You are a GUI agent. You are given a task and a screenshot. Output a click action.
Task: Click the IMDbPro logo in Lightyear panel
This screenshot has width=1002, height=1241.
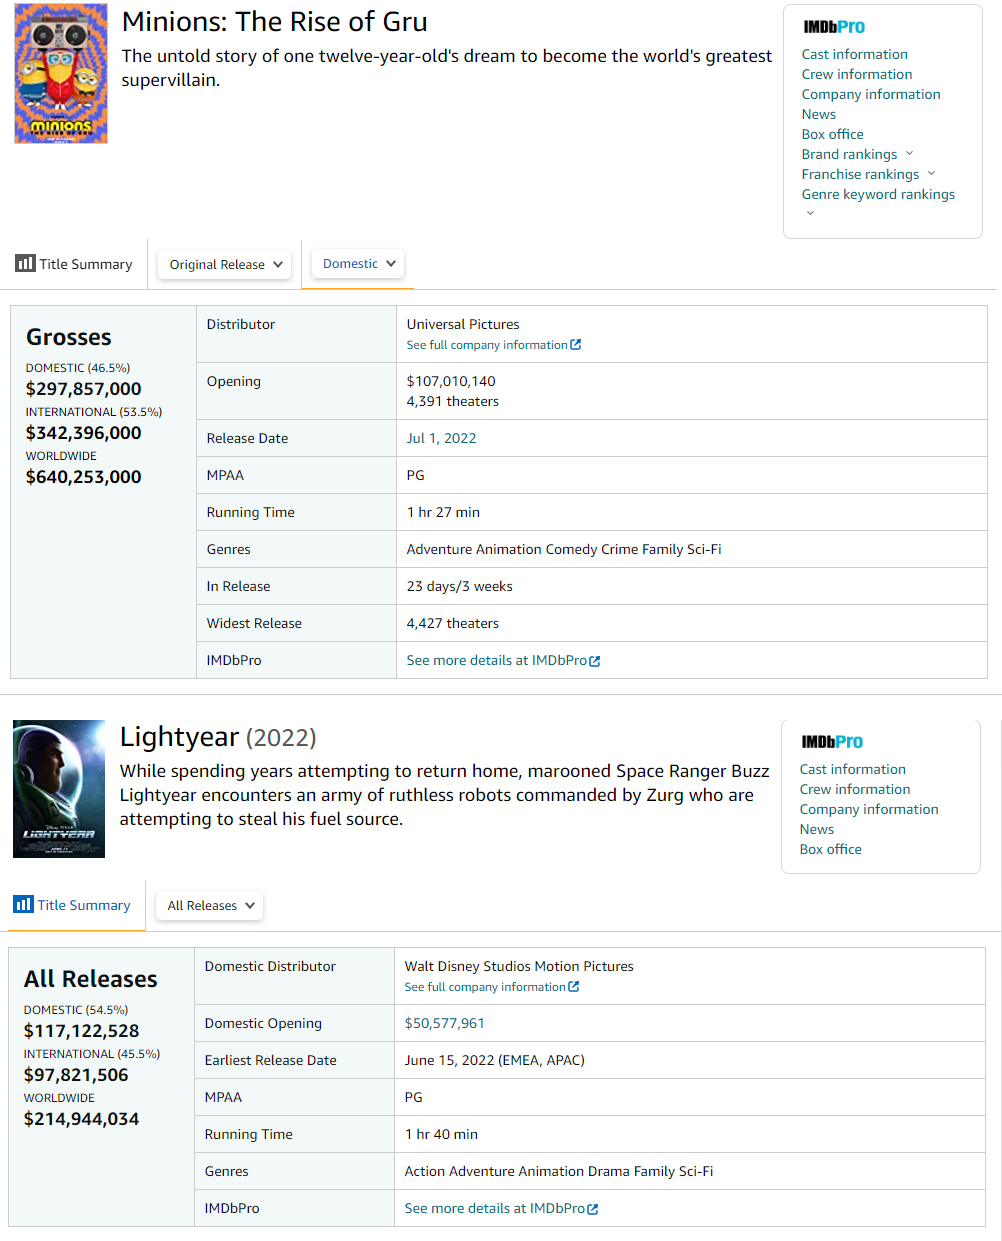831,742
